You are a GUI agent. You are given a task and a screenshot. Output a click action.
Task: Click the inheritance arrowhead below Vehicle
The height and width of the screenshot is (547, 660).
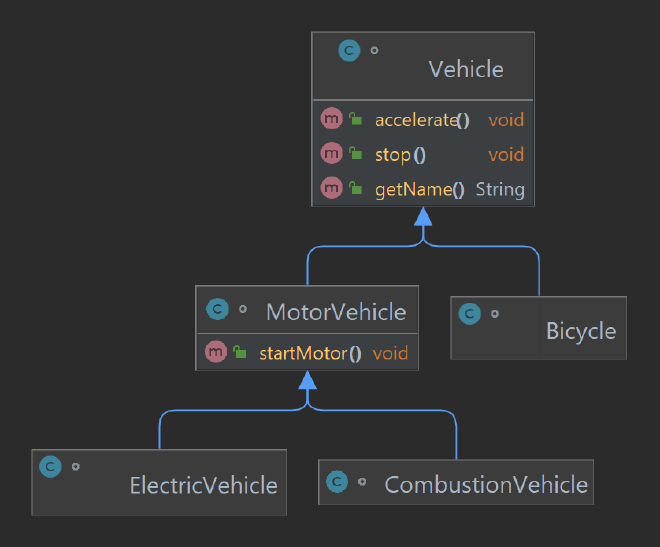click(x=423, y=216)
